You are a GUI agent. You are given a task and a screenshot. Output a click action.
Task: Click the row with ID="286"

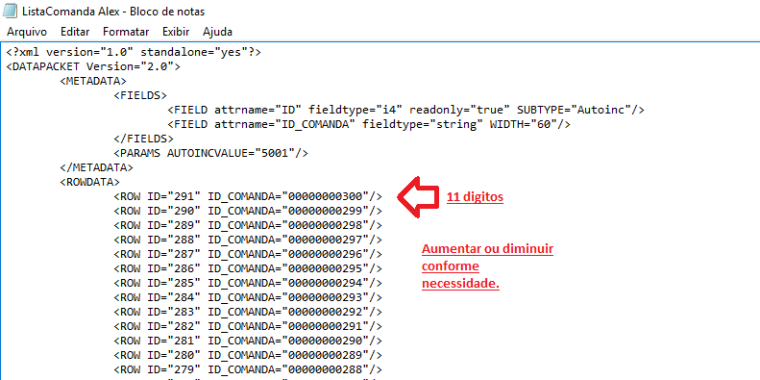[248, 269]
